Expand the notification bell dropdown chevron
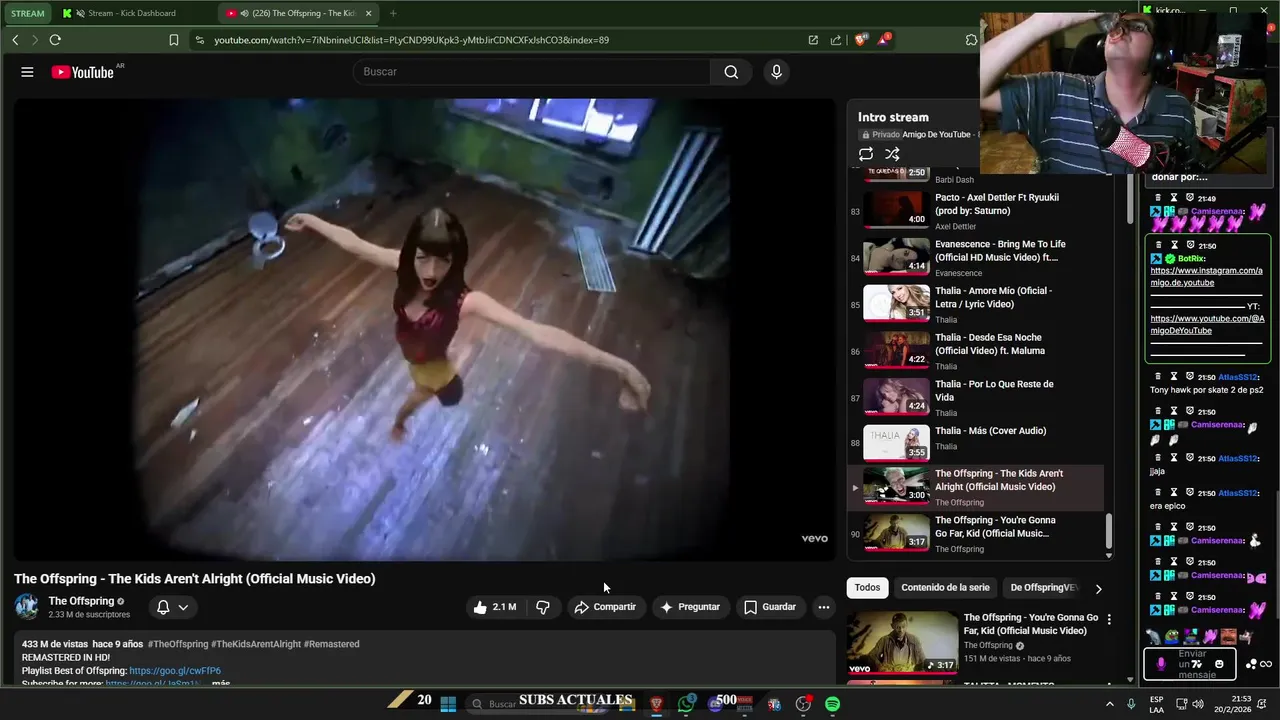 183,607
